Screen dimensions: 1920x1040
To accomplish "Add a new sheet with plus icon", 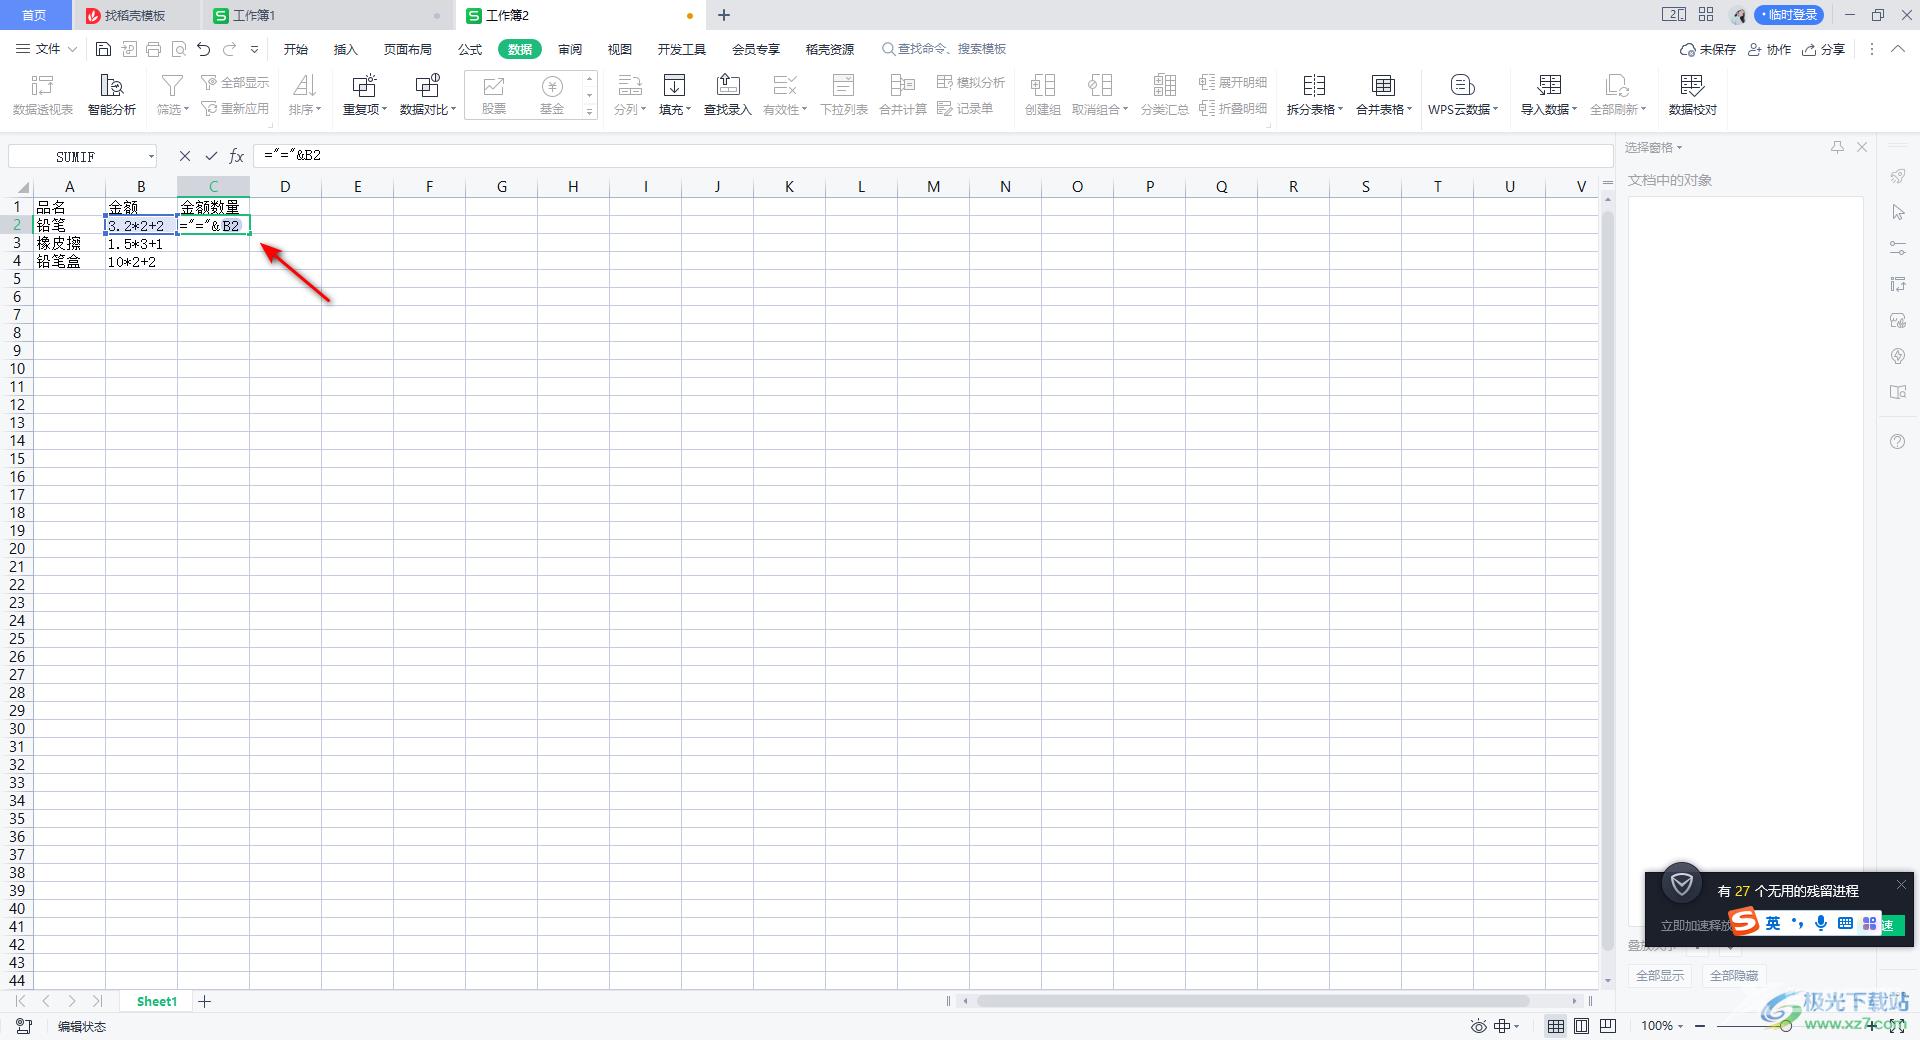I will 205,1001.
